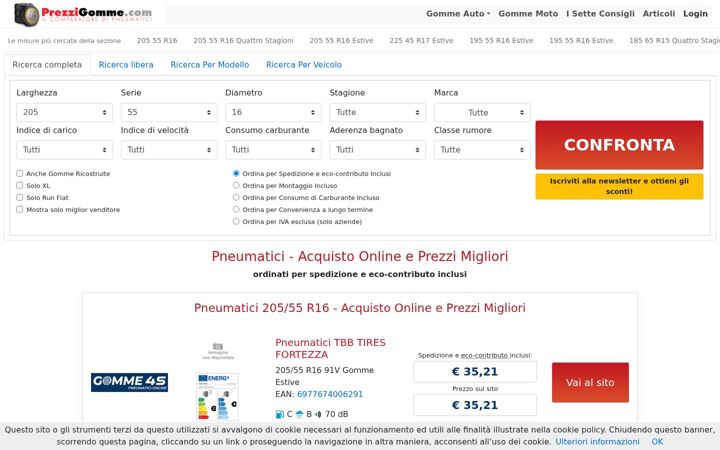Accept cookies with OK link
The width and height of the screenshot is (720, 450).
657,441
